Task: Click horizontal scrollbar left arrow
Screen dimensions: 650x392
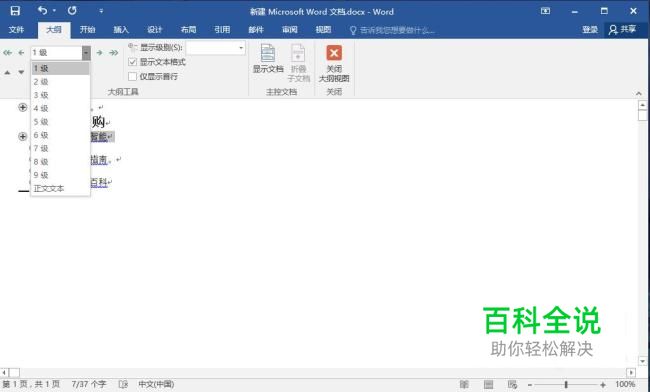Action: 4,372
